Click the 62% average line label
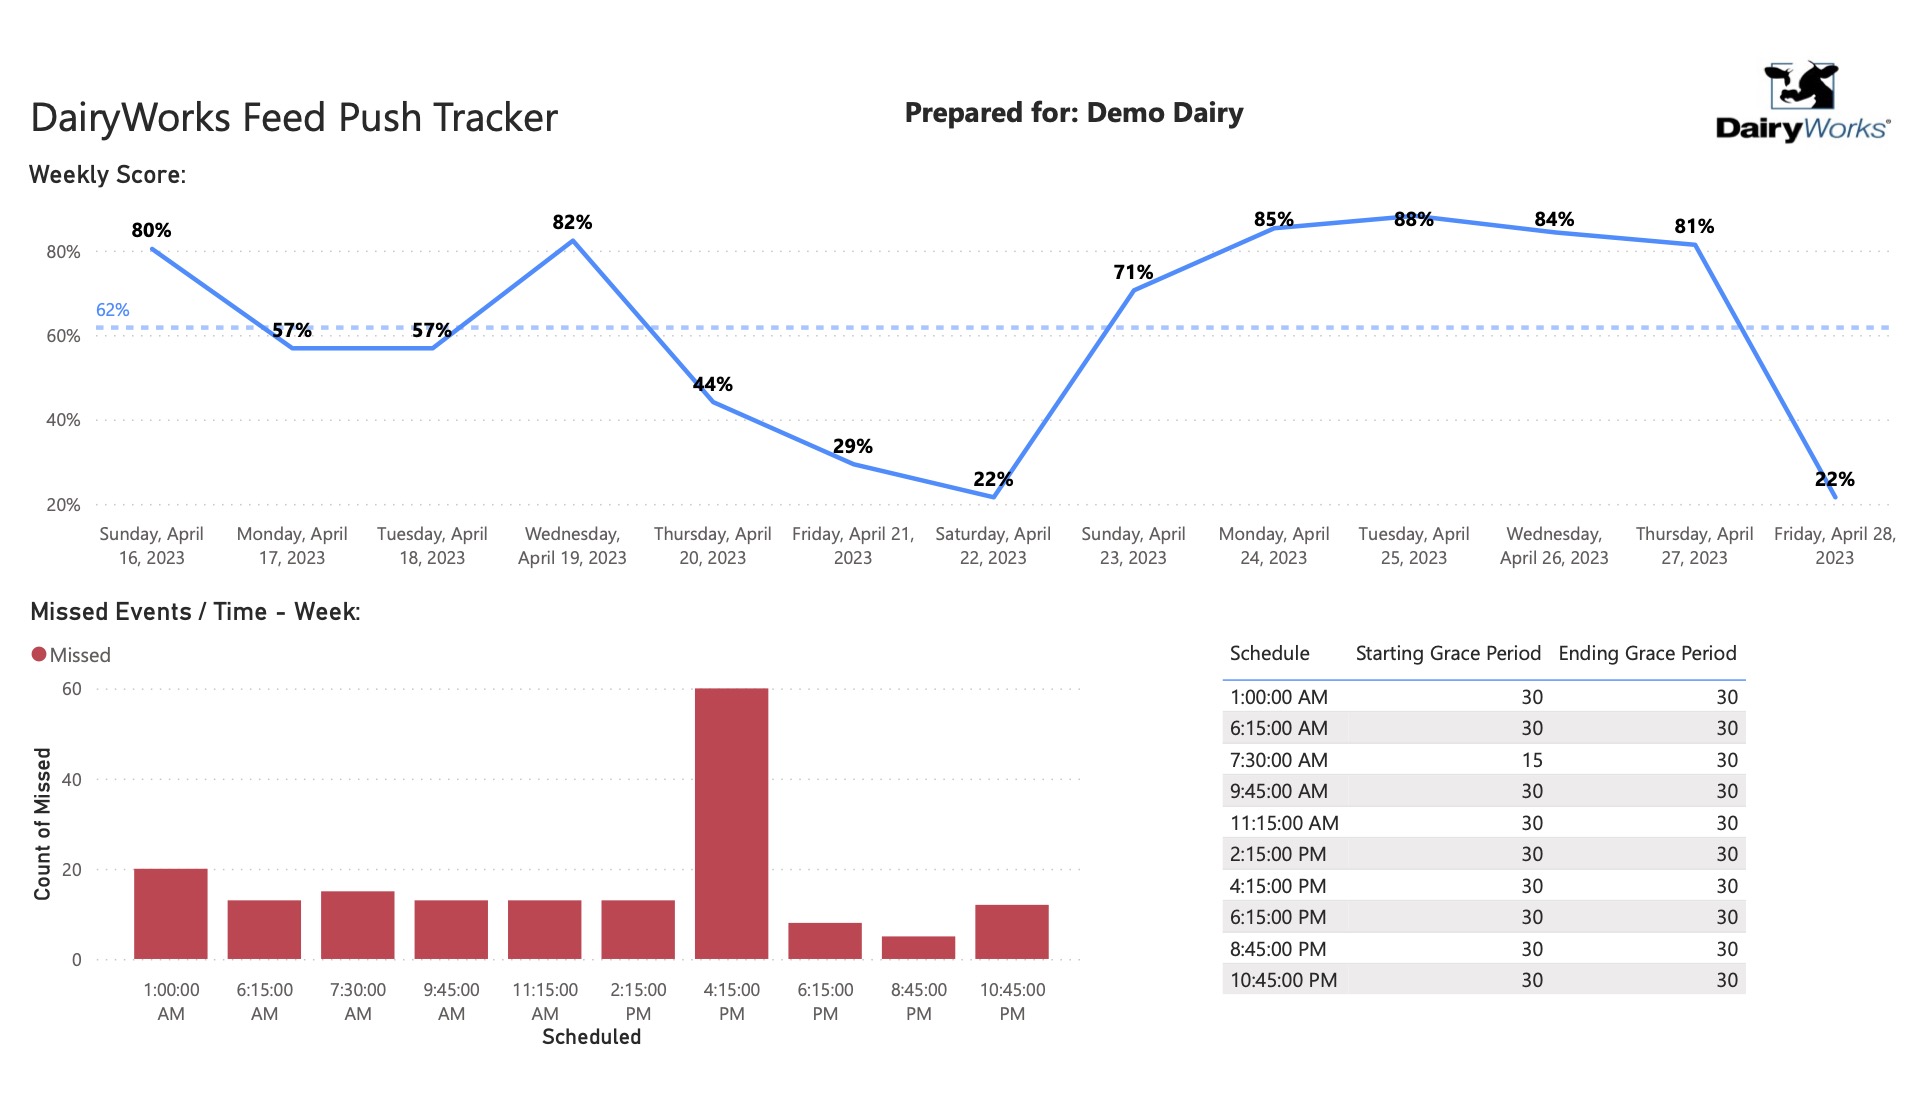 tap(113, 310)
